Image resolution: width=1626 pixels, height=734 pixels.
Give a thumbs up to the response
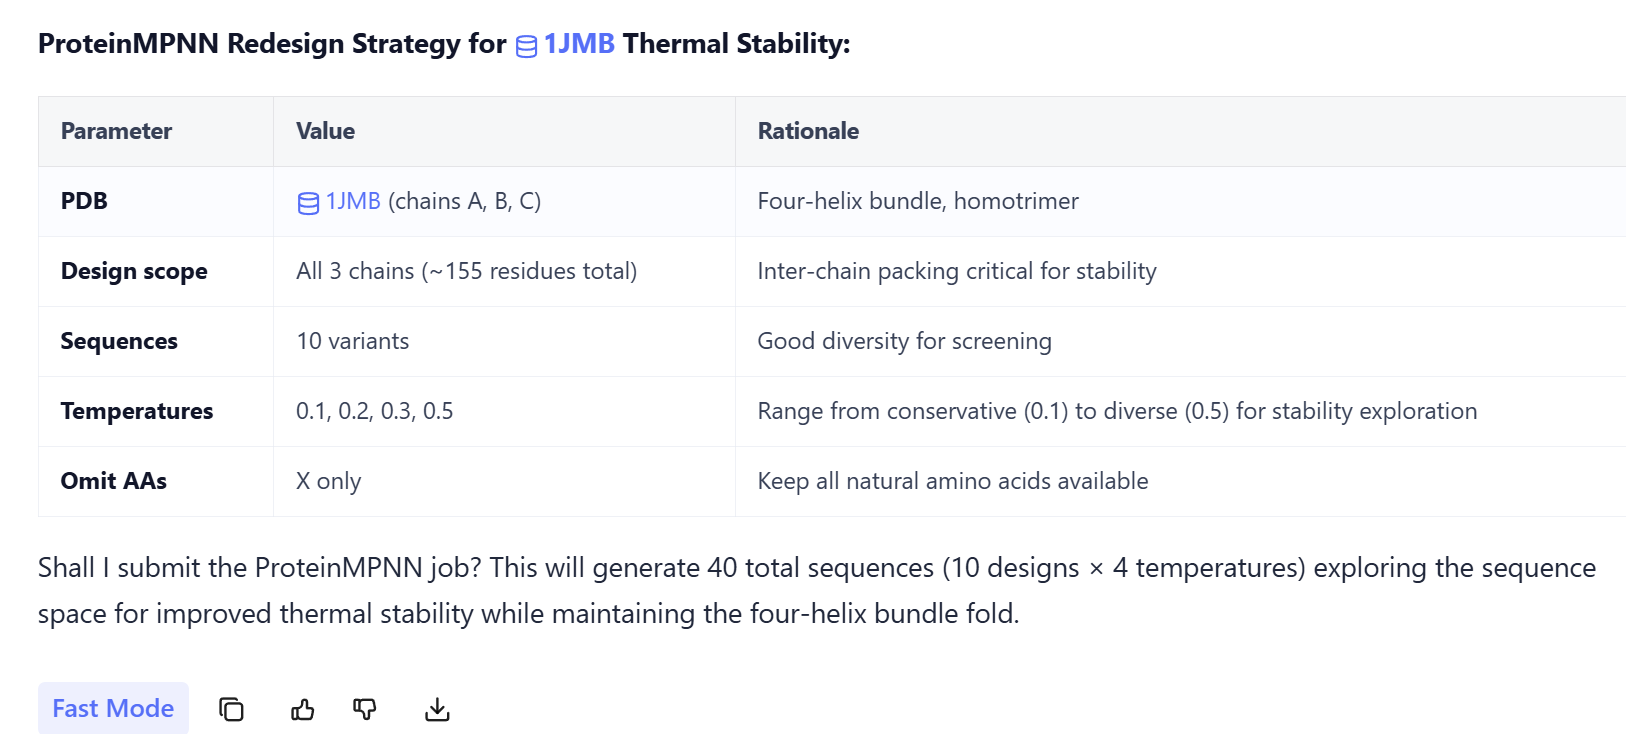coord(302,709)
